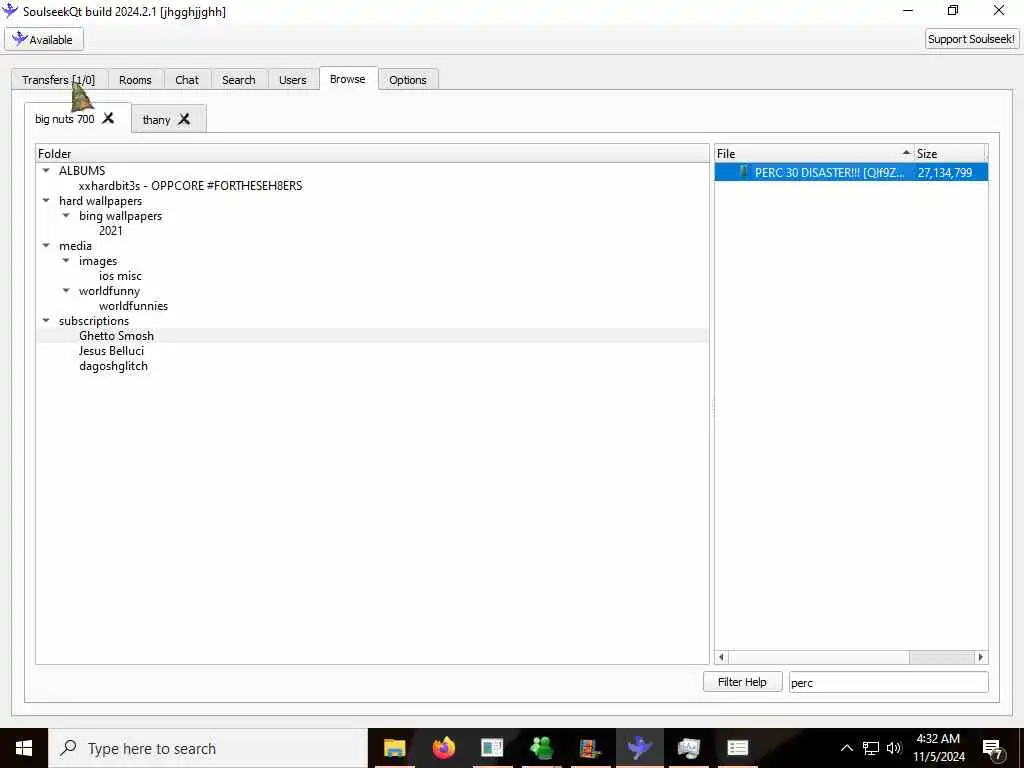
Task: Launch Firefox from the taskbar
Action: 443,748
